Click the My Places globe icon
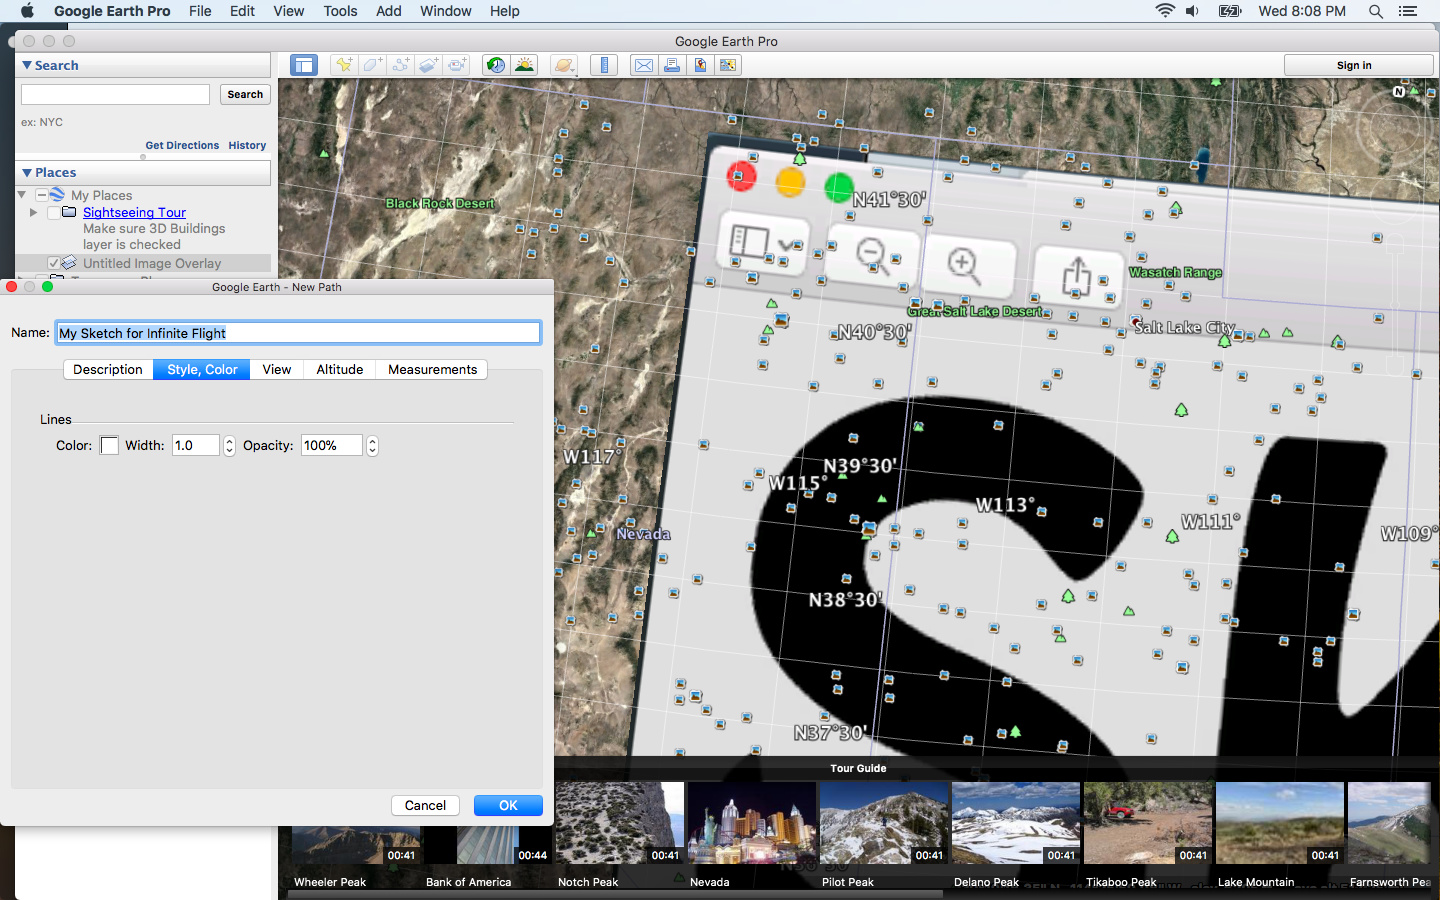Screen dimensions: 1440x900 [x=58, y=195]
